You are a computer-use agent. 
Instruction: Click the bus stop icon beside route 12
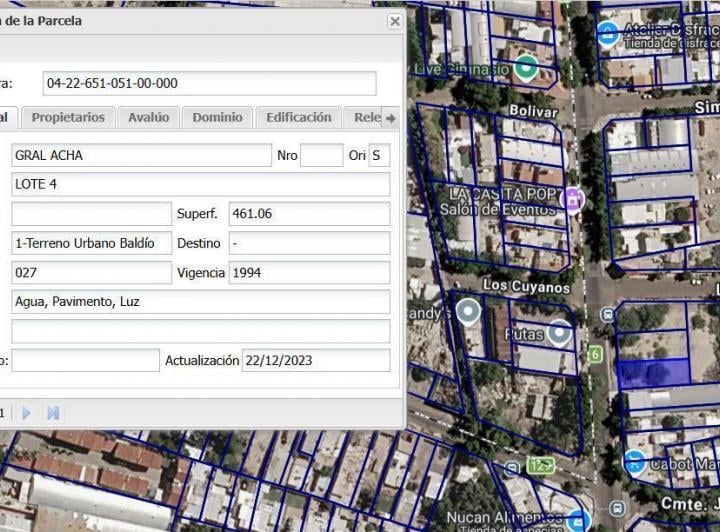pos(512,469)
